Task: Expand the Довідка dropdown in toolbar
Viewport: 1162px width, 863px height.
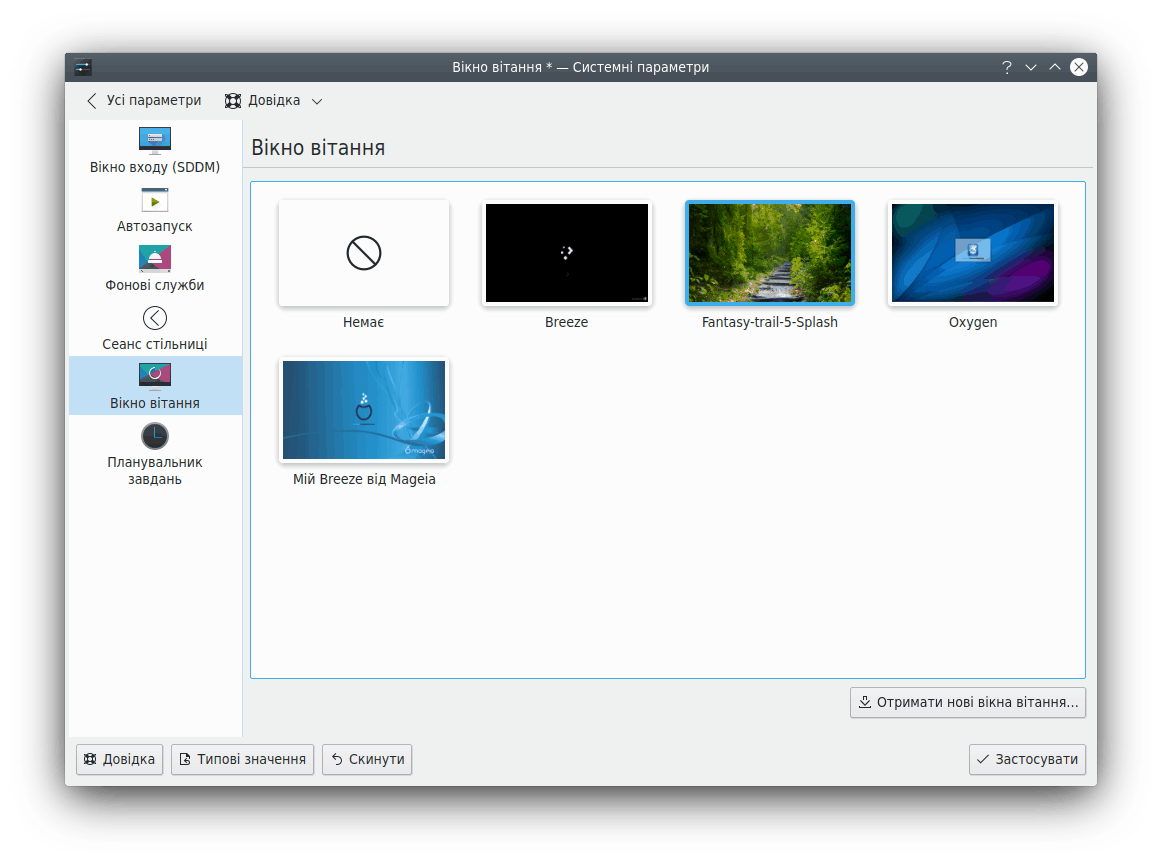Action: click(274, 101)
